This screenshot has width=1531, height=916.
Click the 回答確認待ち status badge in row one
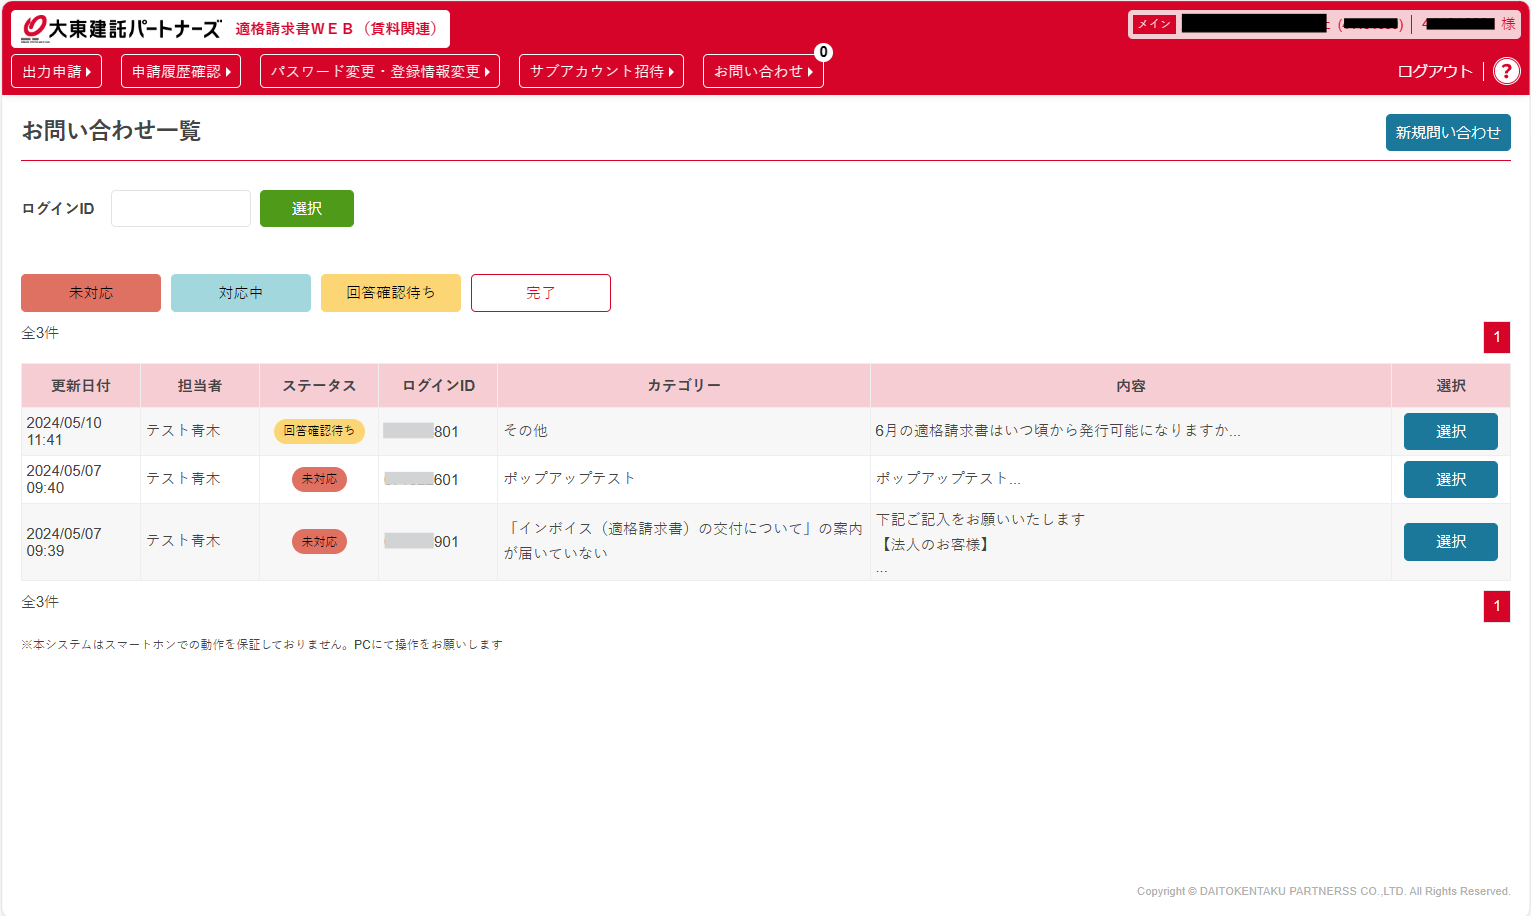click(x=319, y=431)
